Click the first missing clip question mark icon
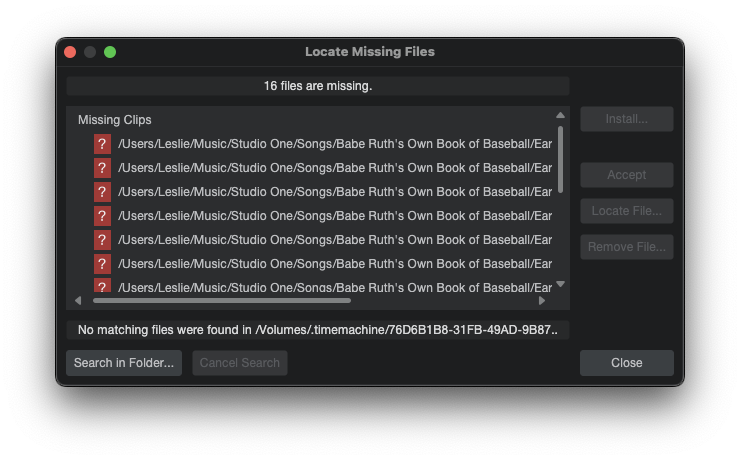 coord(102,144)
